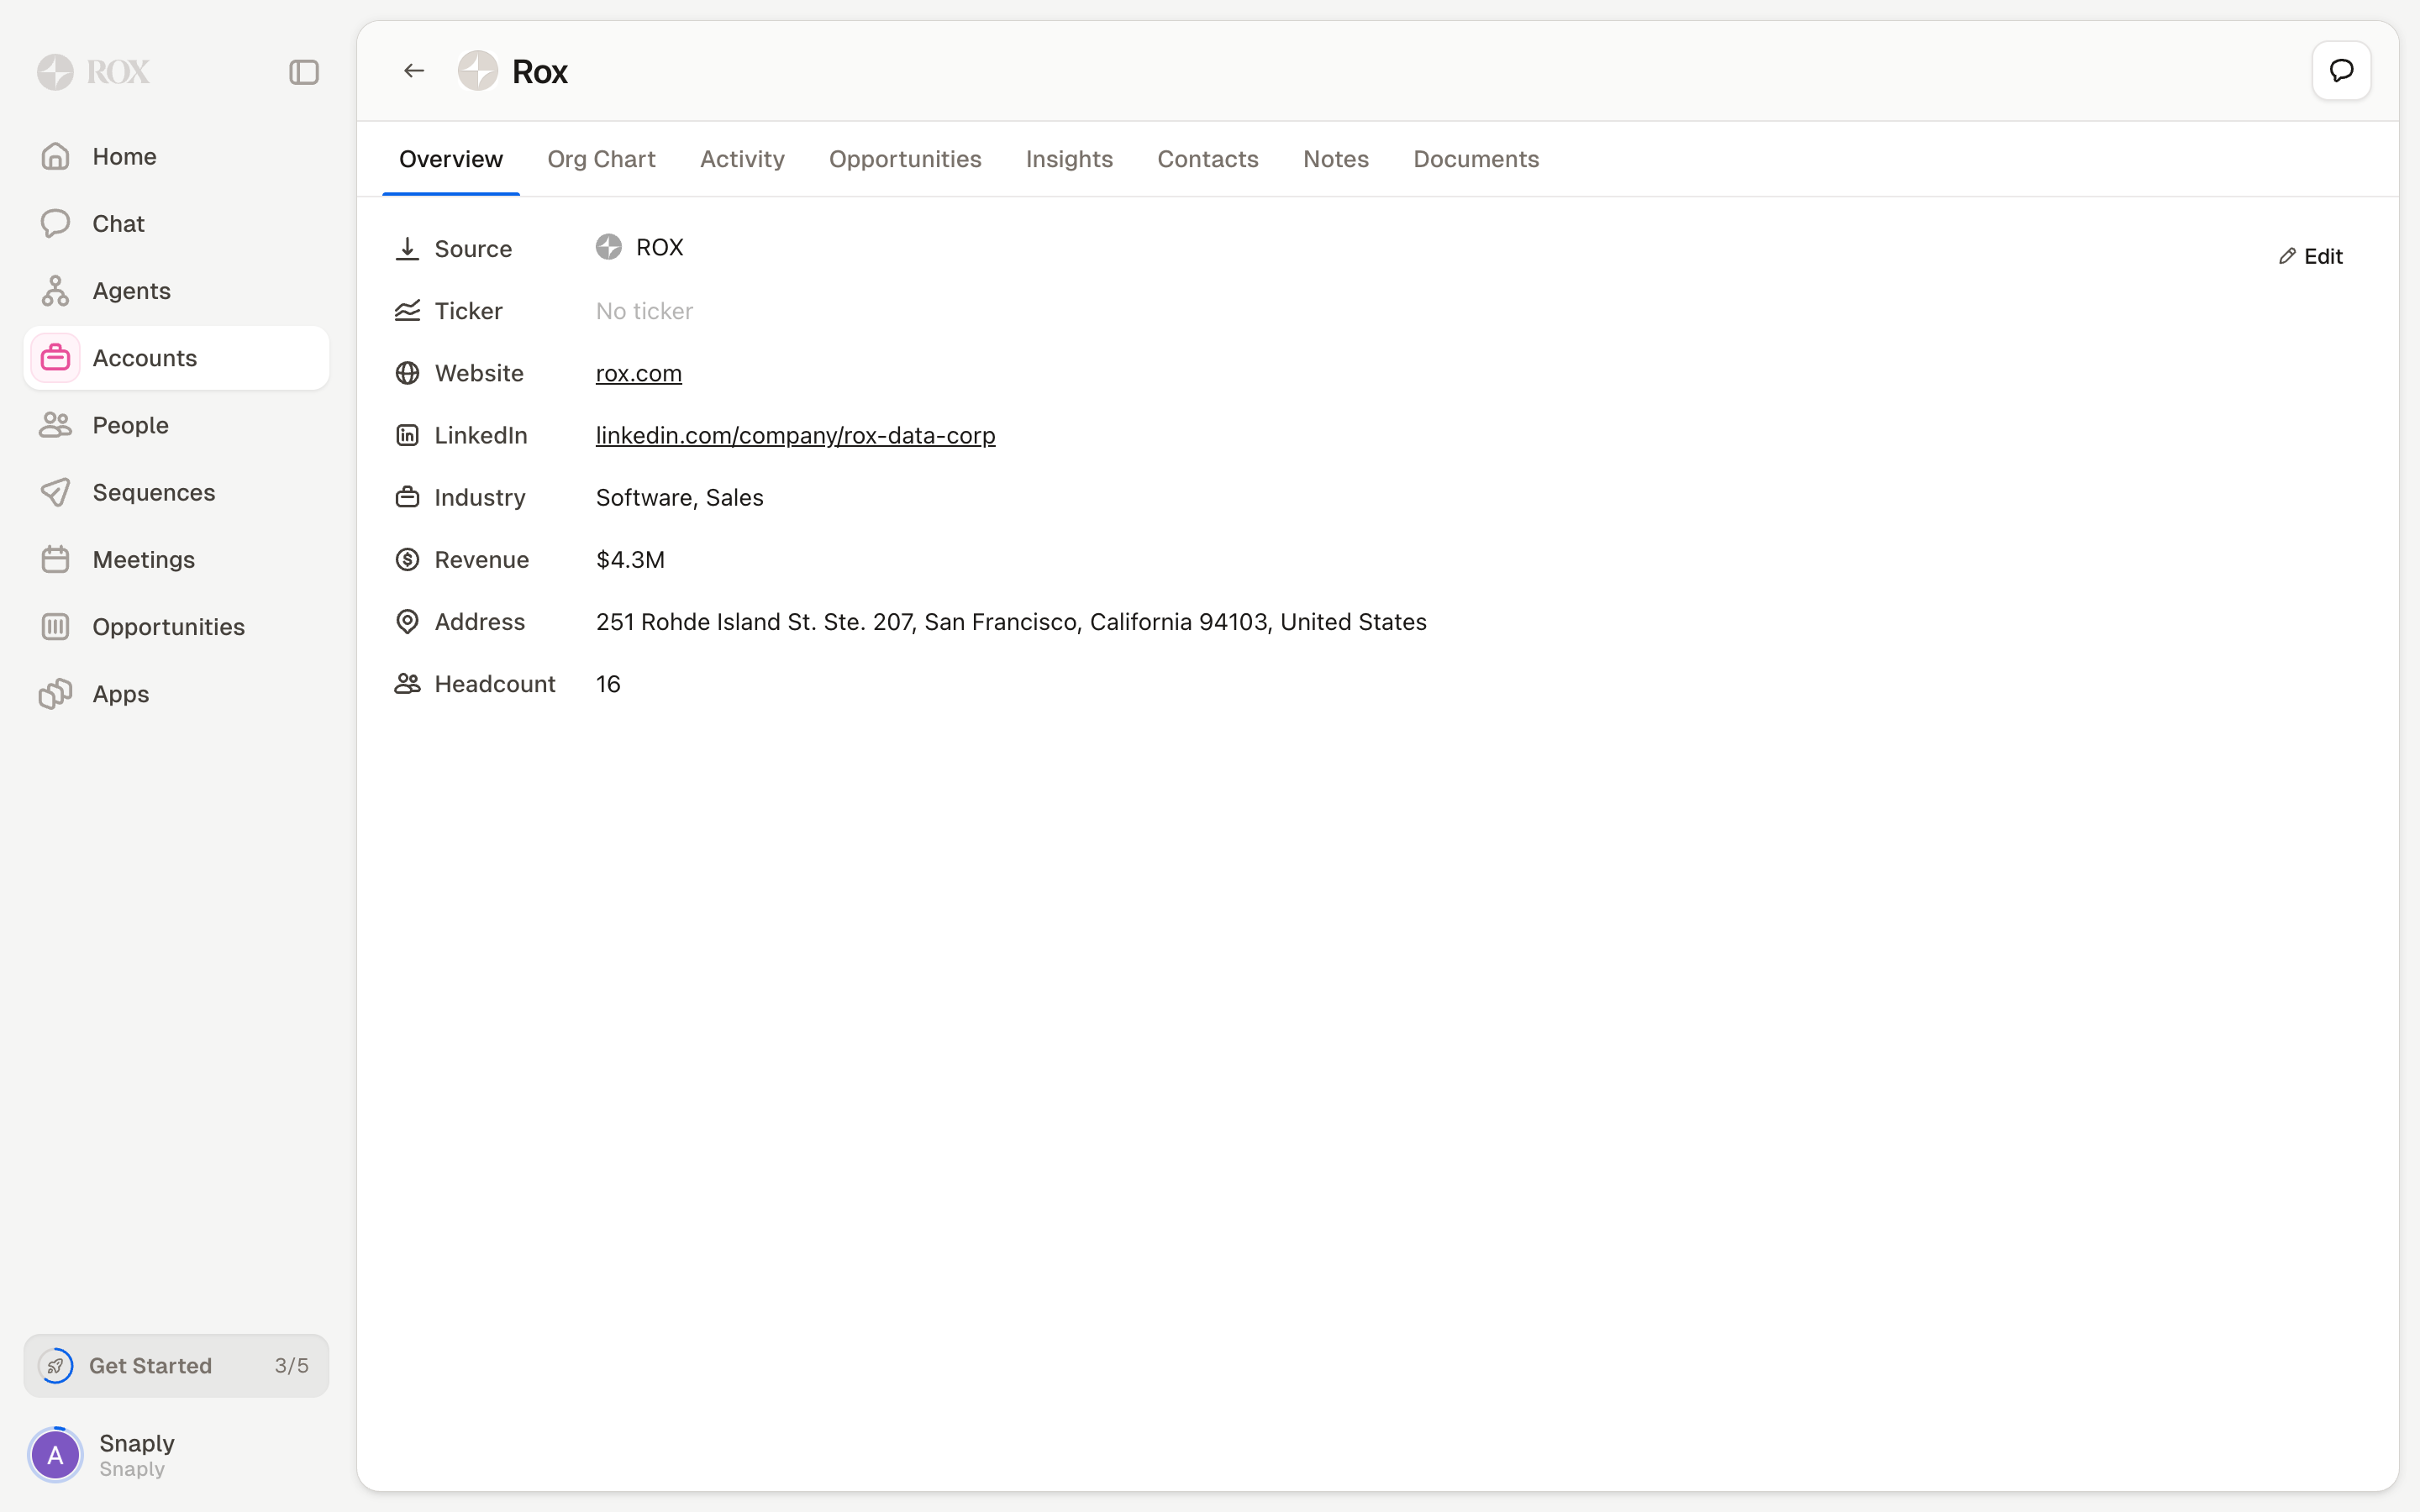Click the headcount value '16'
The width and height of the screenshot is (2420, 1512).
(x=609, y=684)
